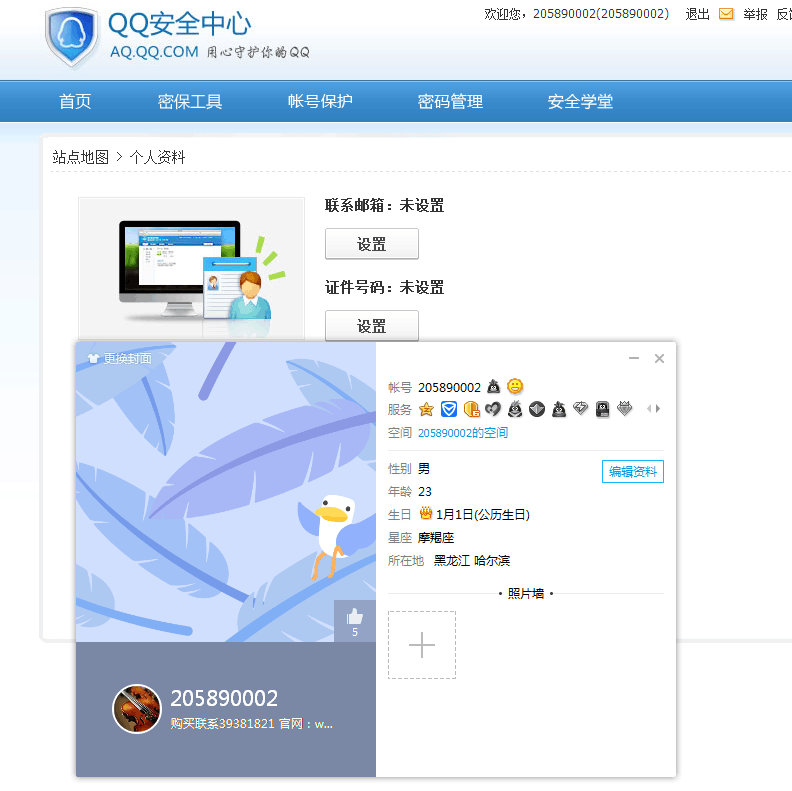792x791 pixels.
Task: Click 更换封面 to change cover
Action: click(x=120, y=359)
